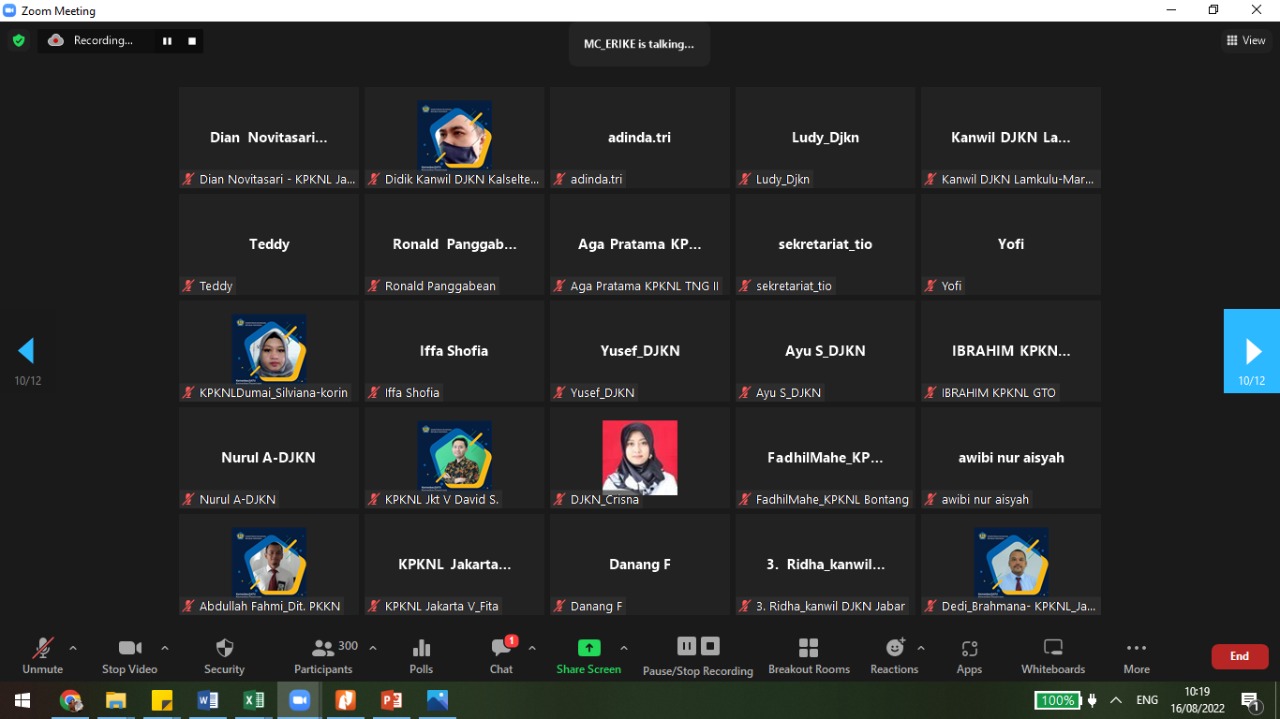The image size is (1280, 719).
Task: Open the Security shield options
Action: pos(224,656)
